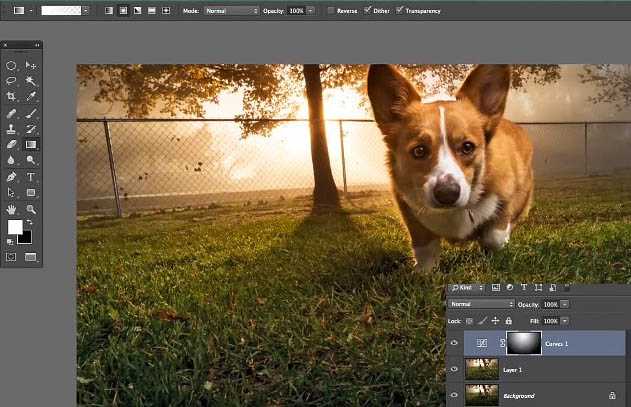This screenshot has height=407, width=631.
Task: Select the Lasso tool
Action: (x=11, y=80)
